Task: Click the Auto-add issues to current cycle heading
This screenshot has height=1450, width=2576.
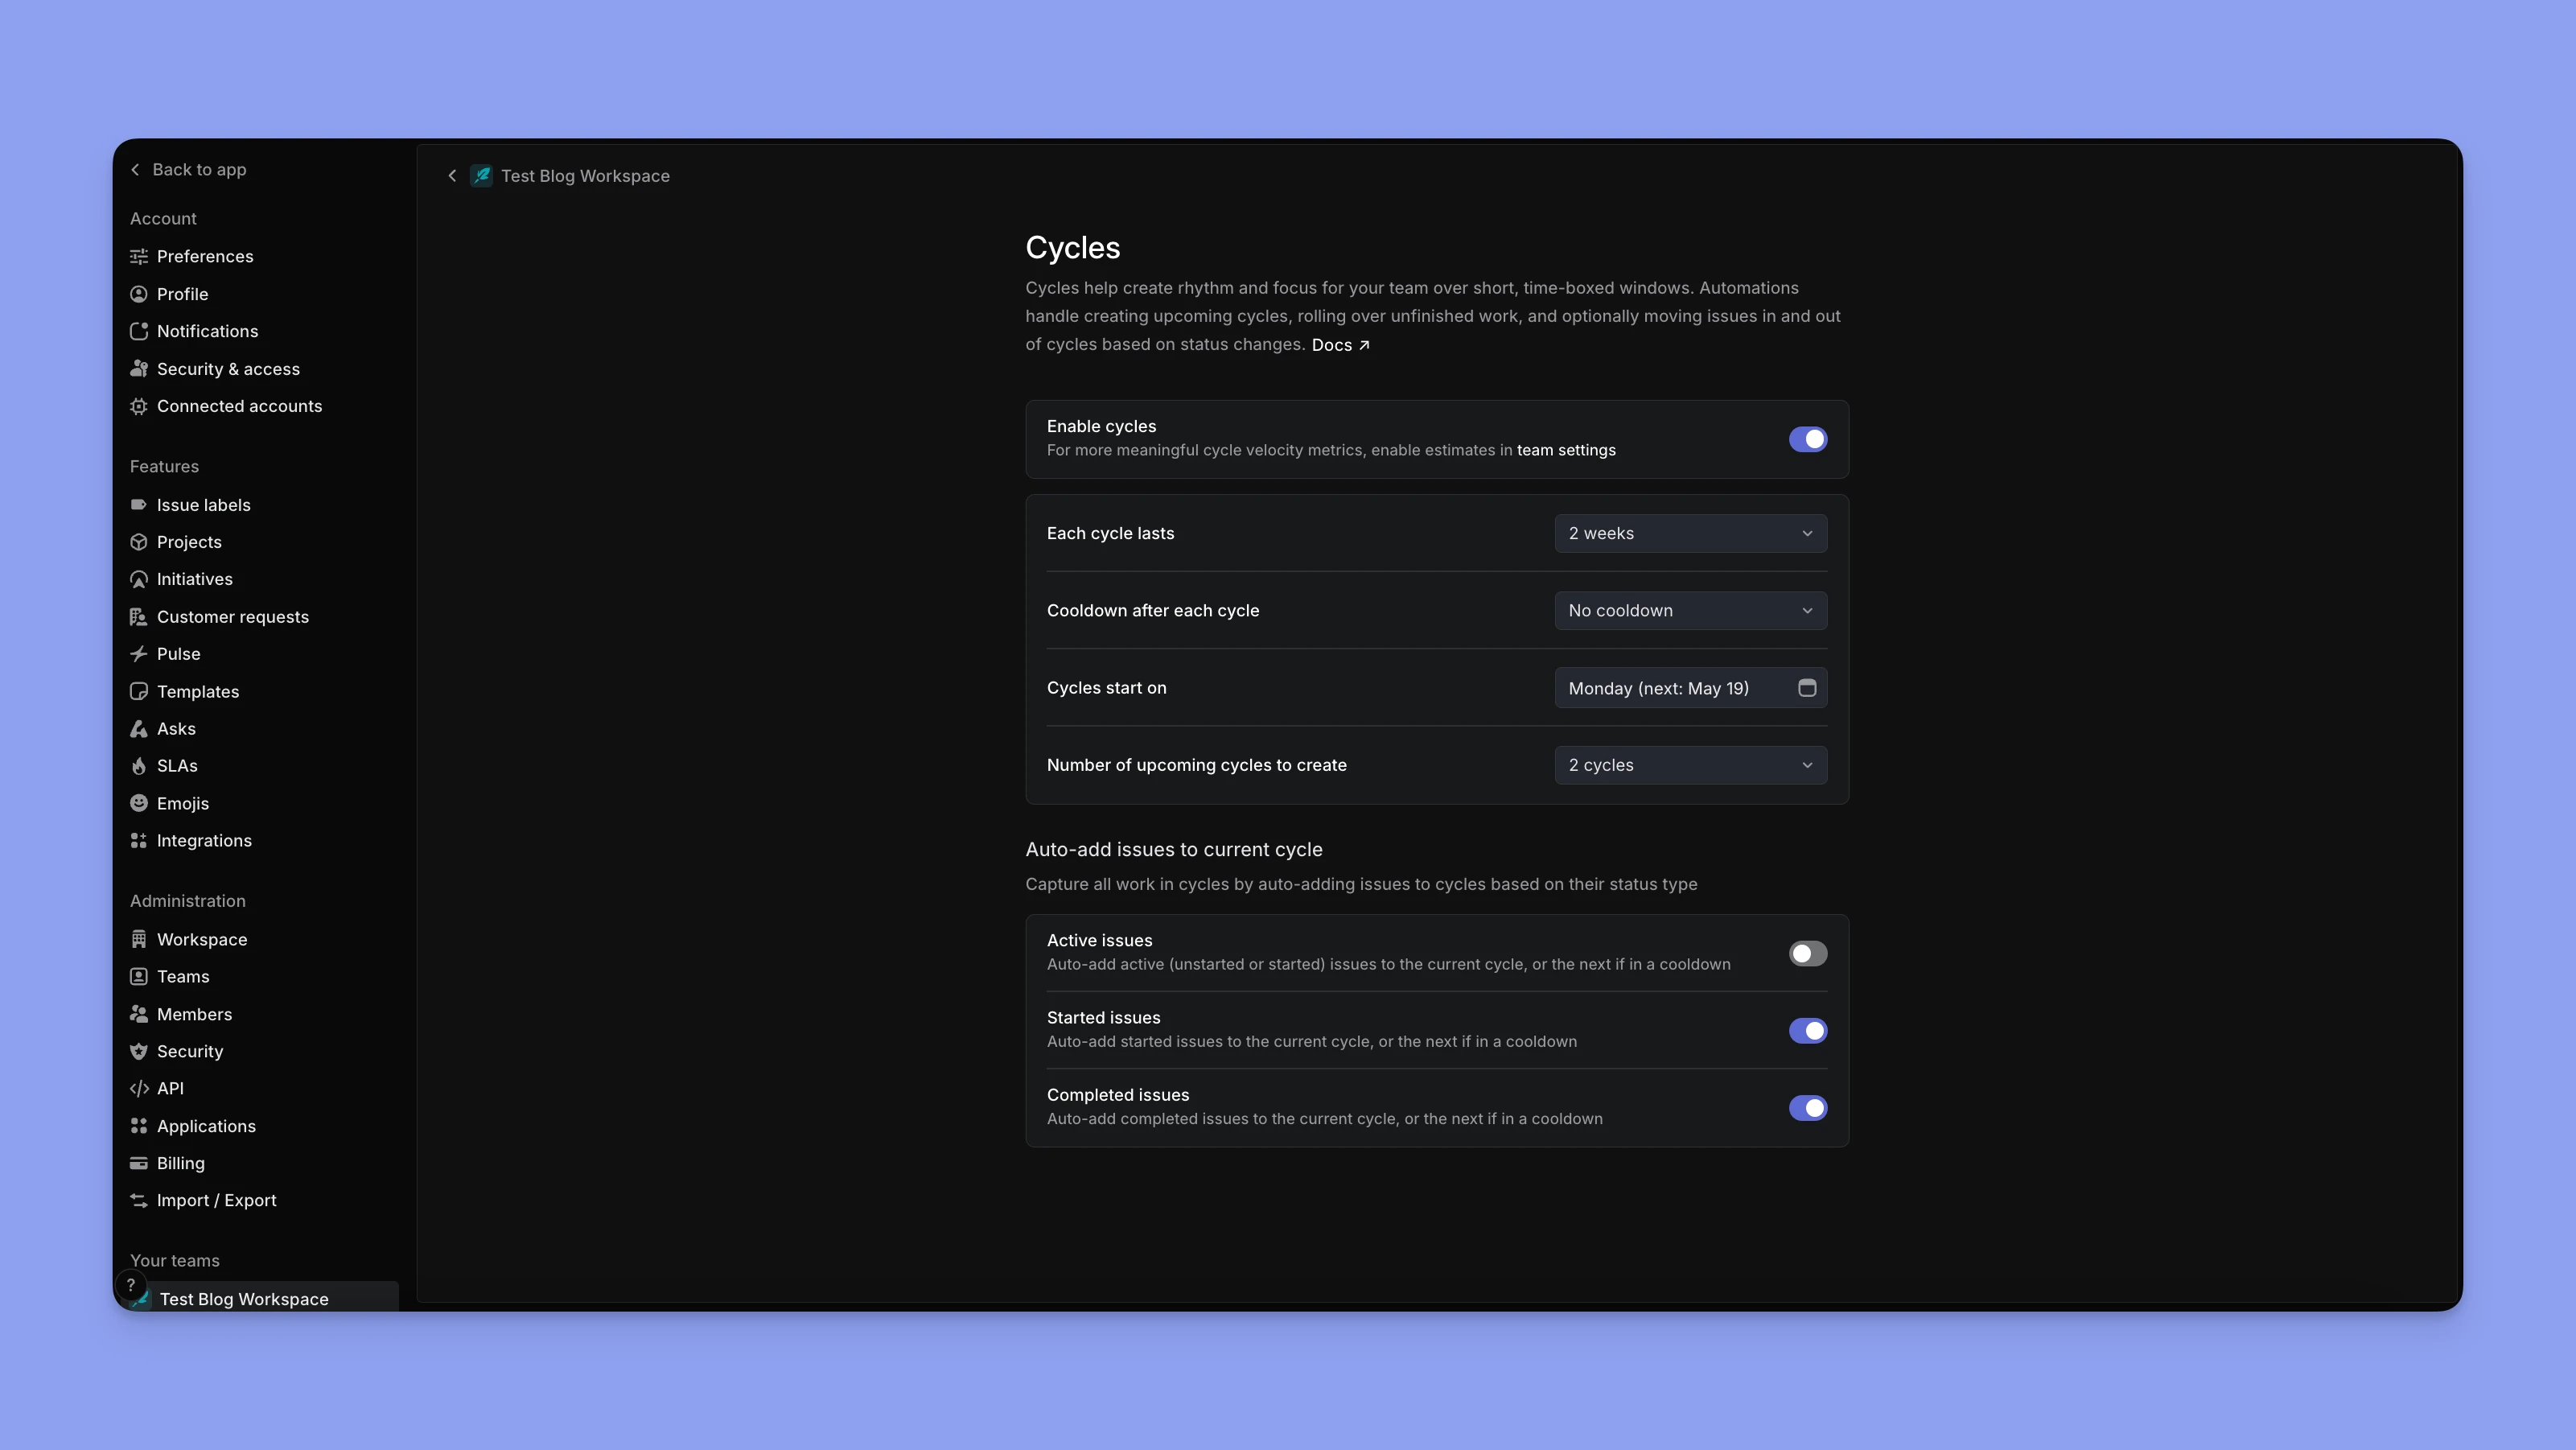Action: (1173, 849)
